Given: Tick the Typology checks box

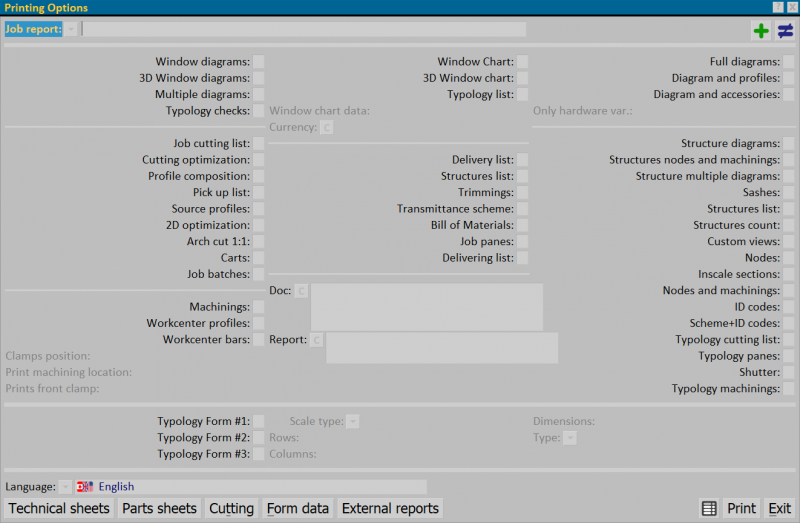Looking at the screenshot, I should tap(259, 111).
